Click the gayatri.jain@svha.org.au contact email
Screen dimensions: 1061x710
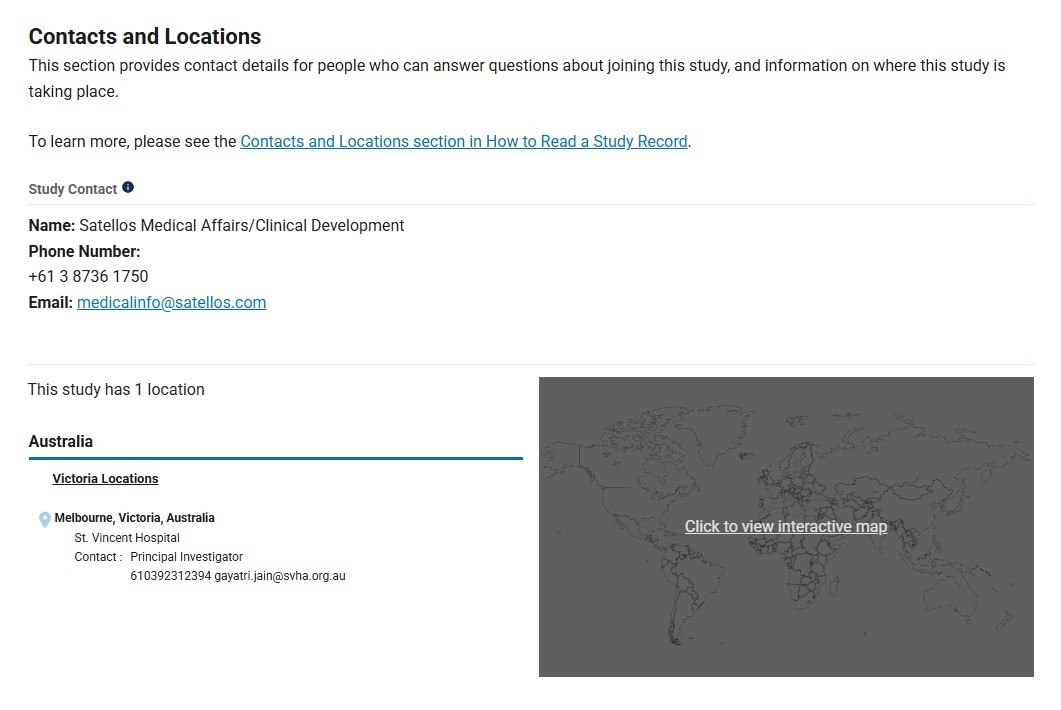[x=280, y=576]
